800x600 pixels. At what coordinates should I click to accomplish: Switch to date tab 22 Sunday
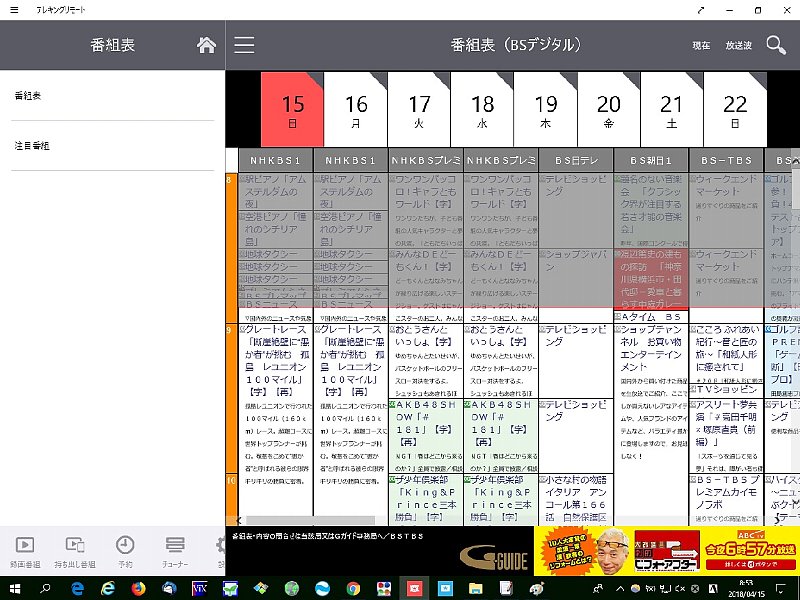(x=735, y=109)
